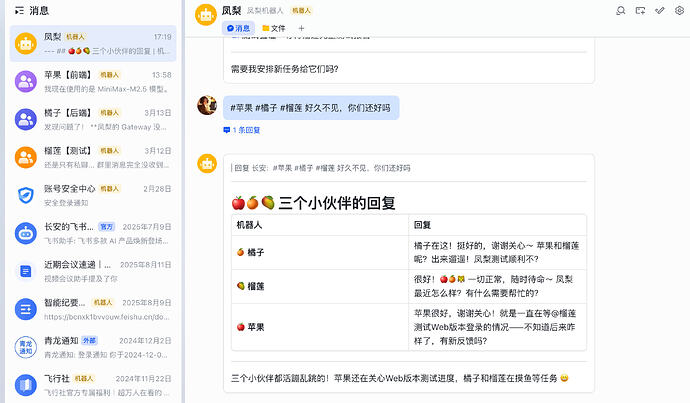Image resolution: width=690 pixels, height=403 pixels.
Task: Switch to the 消息 tab
Action: tap(238, 28)
